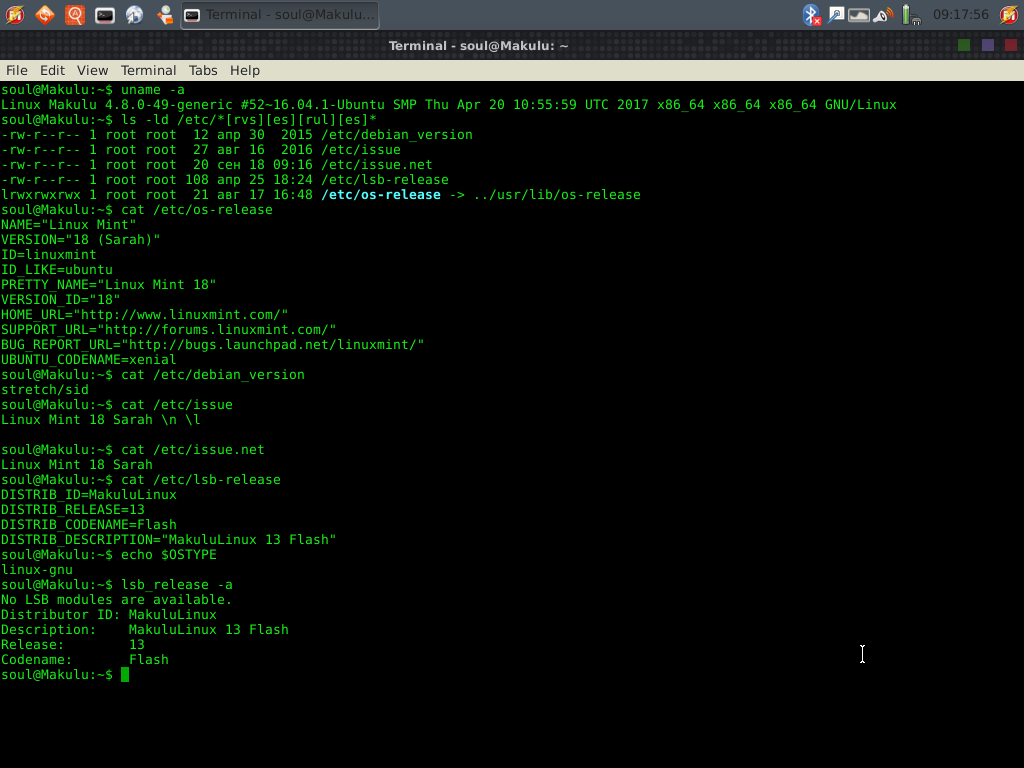Click the green window title-bar button
This screenshot has height=768, width=1024.
click(964, 44)
